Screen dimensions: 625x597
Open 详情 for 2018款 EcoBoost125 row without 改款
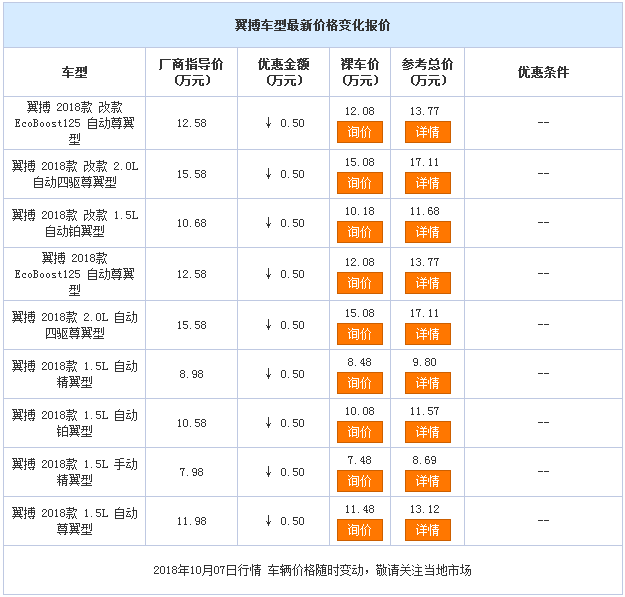pyautogui.click(x=428, y=283)
